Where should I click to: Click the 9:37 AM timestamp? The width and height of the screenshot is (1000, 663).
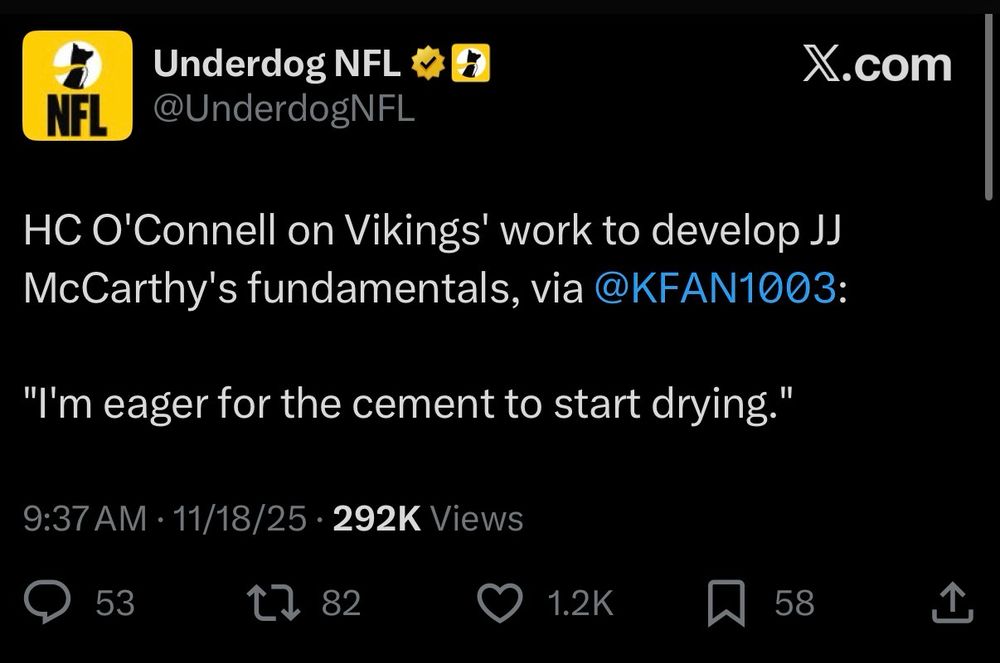pyautogui.click(x=84, y=519)
